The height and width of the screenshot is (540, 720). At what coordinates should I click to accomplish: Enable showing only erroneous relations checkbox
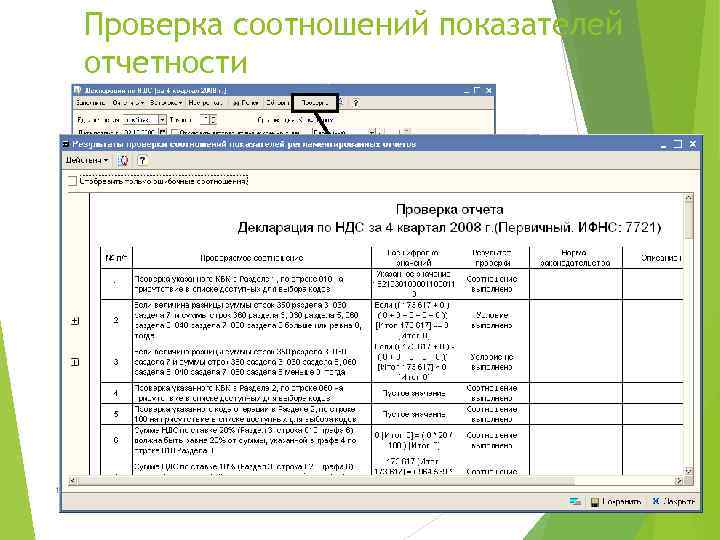point(72,181)
